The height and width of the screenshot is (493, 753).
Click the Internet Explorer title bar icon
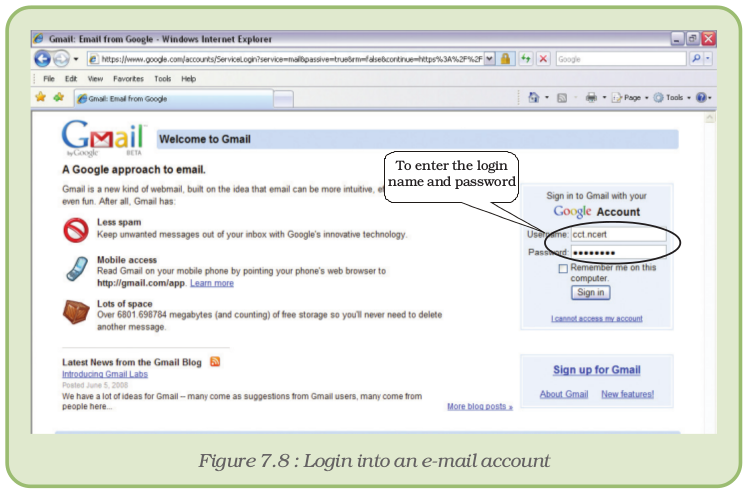(x=39, y=38)
